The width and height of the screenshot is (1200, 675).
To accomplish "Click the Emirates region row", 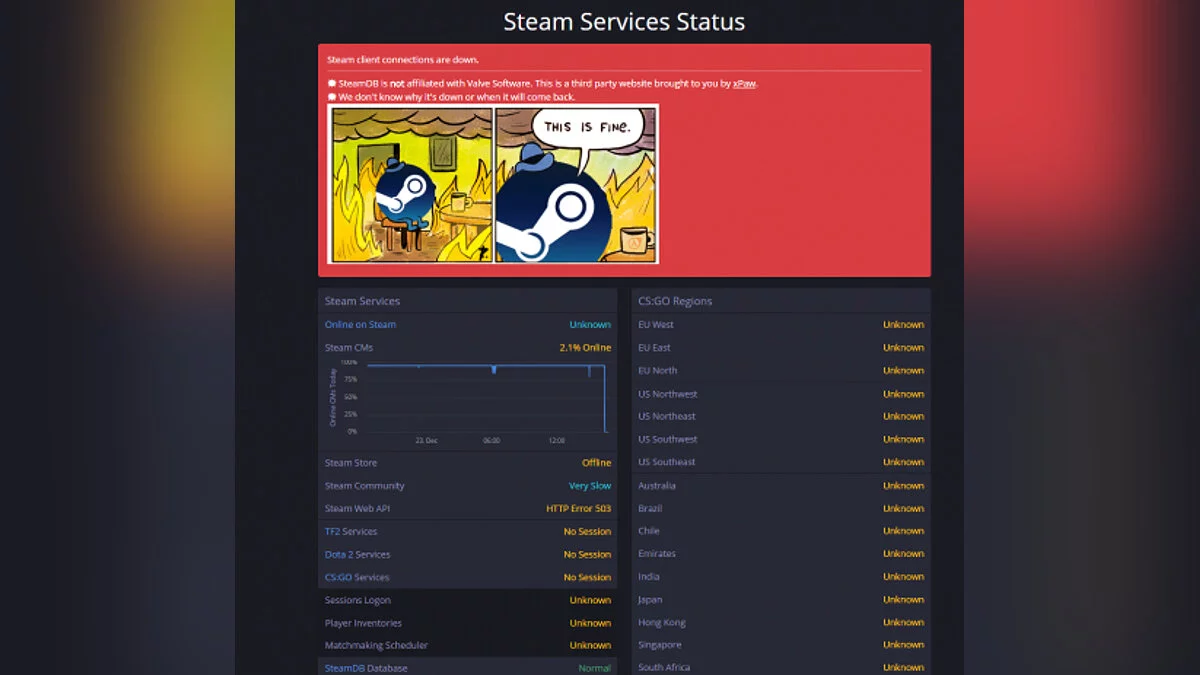I will (781, 553).
